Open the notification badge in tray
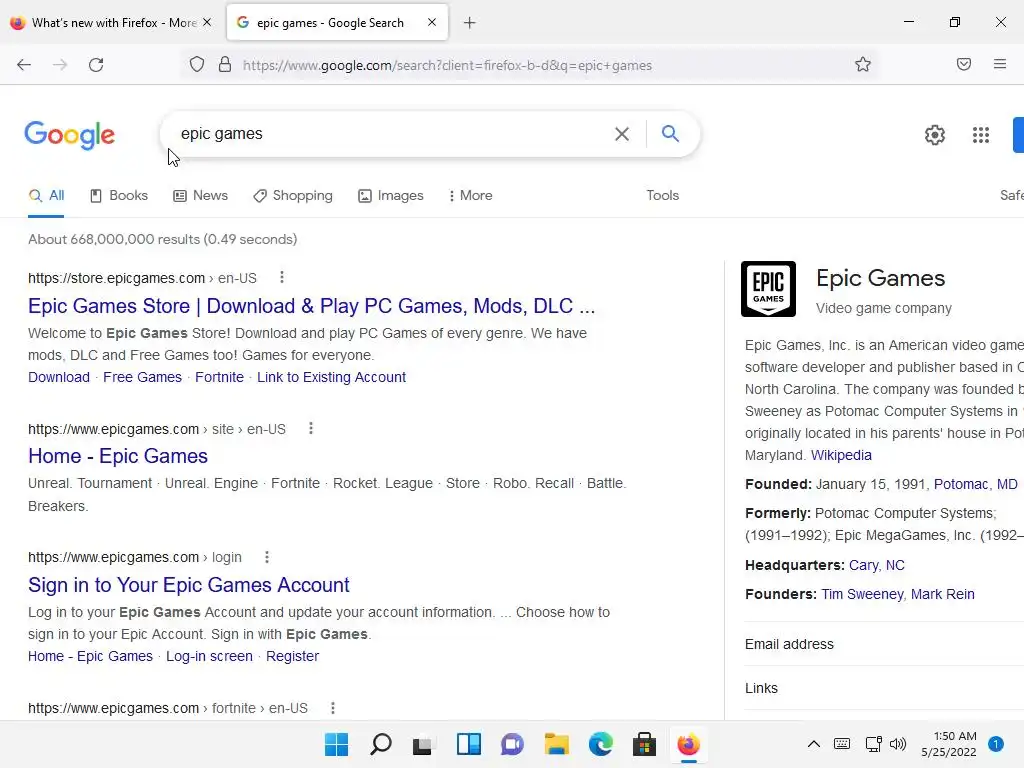Image resolution: width=1024 pixels, height=768 pixels. tap(995, 744)
